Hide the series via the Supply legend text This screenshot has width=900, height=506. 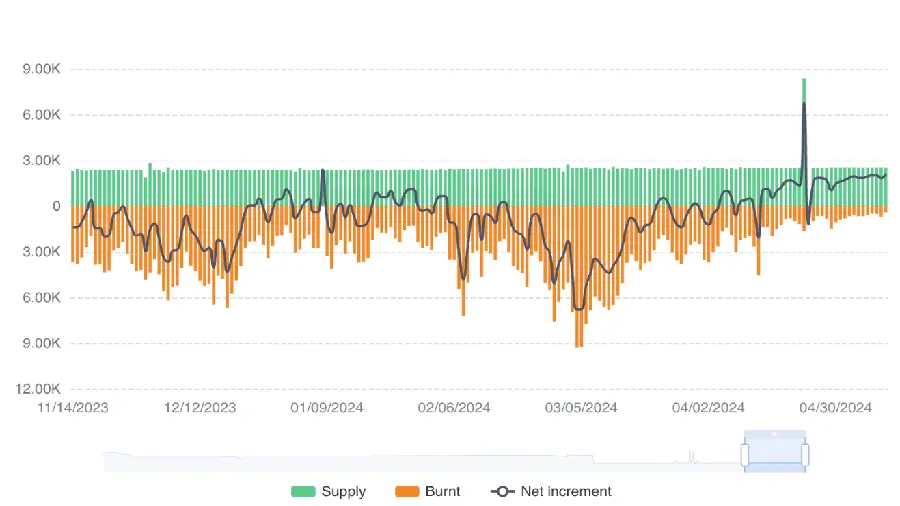[345, 491]
